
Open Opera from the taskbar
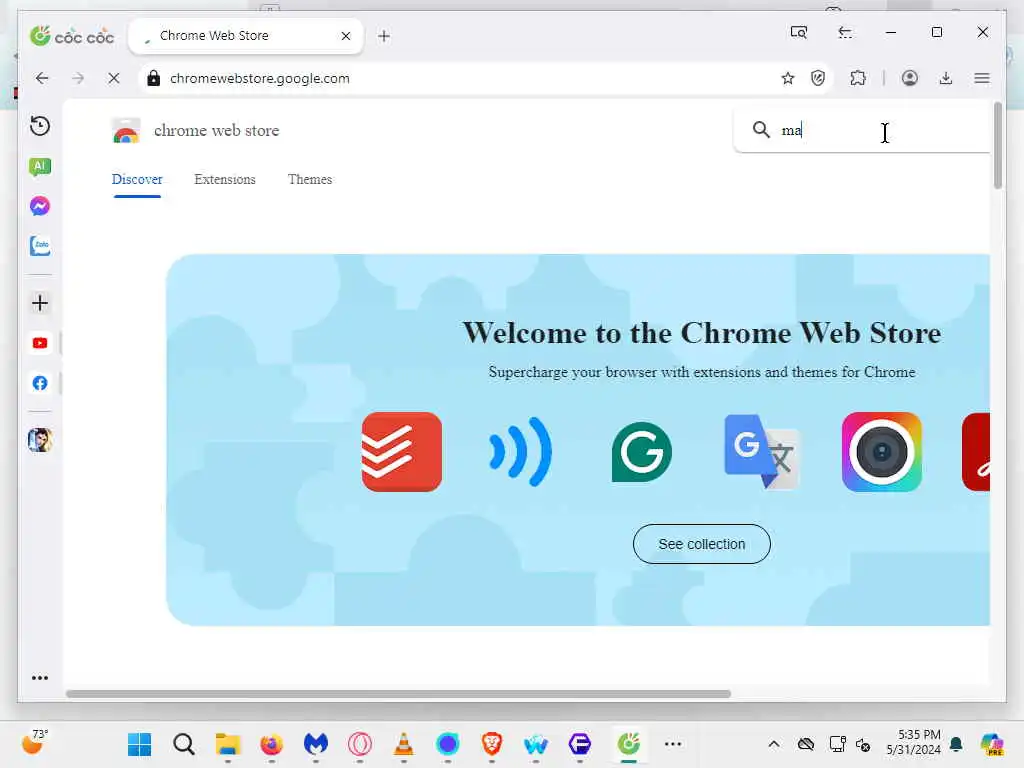360,744
